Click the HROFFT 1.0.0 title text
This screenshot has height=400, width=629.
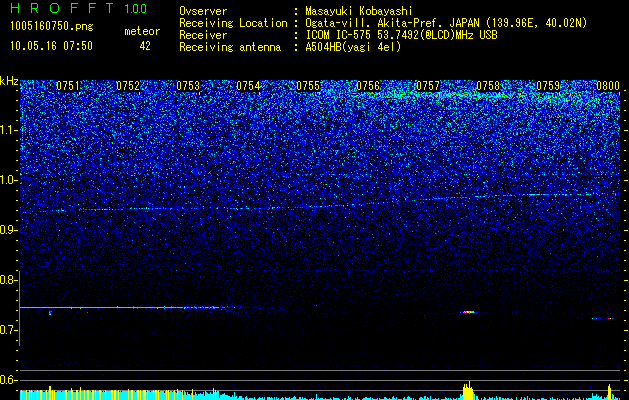79,8
